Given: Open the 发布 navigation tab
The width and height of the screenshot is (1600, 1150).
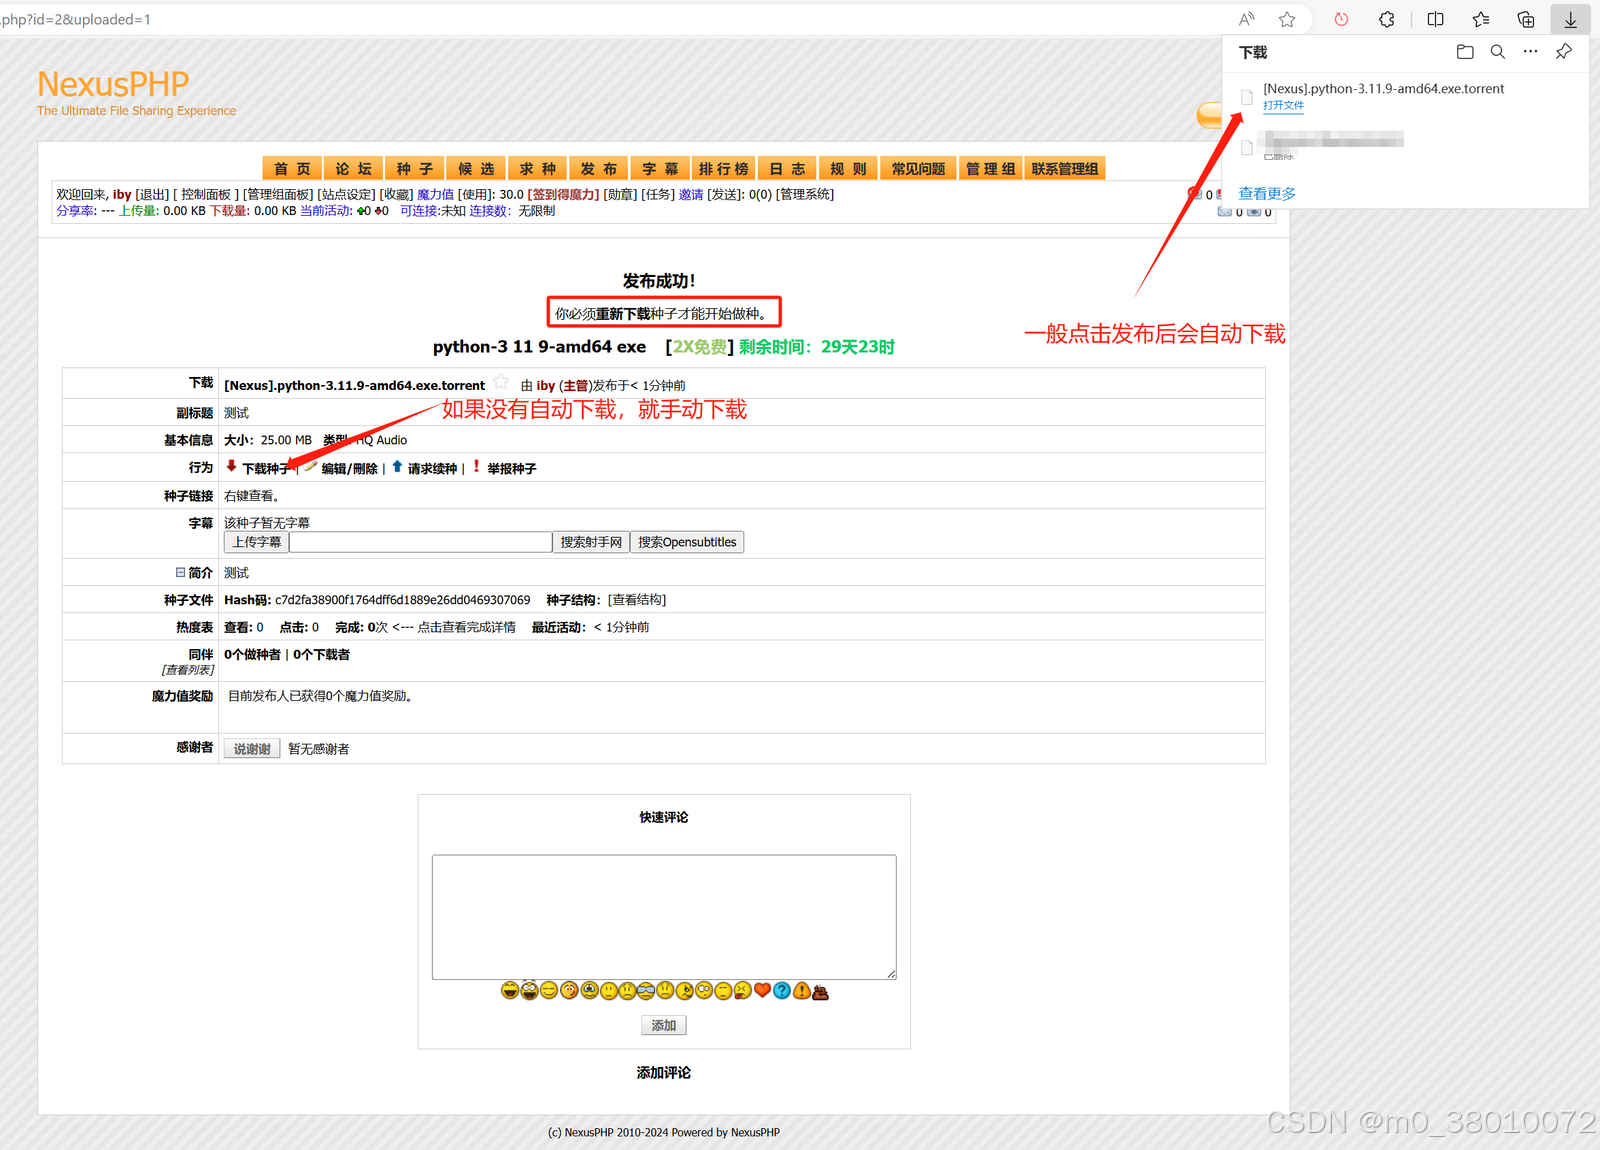Looking at the screenshot, I should [x=599, y=169].
